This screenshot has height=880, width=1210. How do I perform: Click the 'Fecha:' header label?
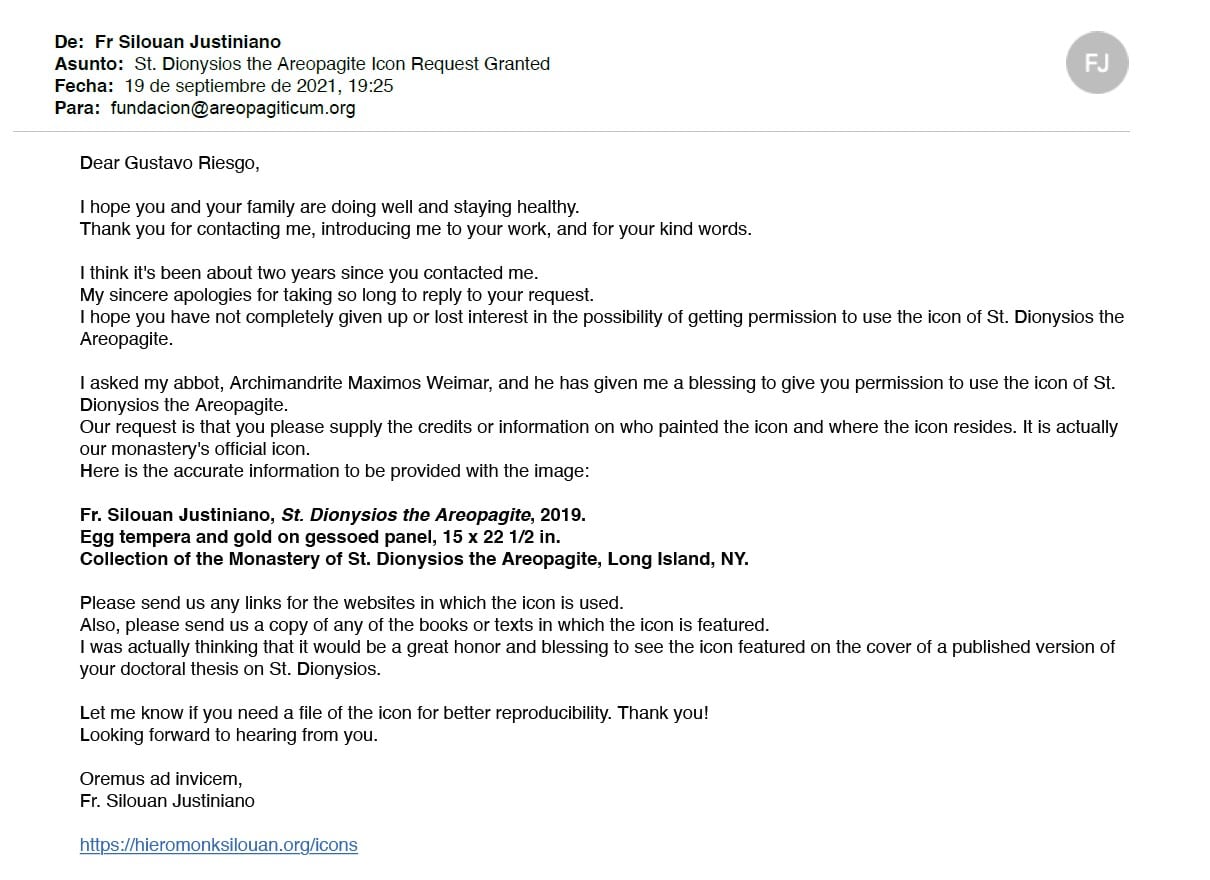pyautogui.click(x=84, y=86)
